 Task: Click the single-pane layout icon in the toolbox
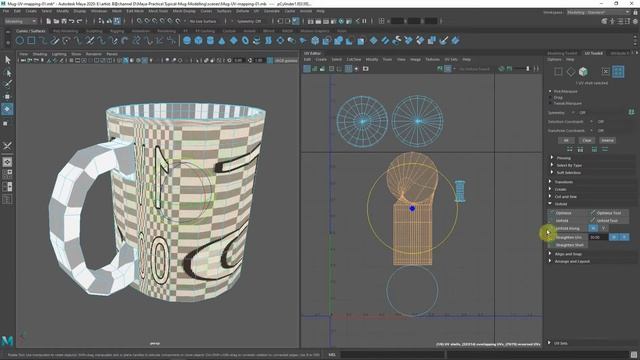pyautogui.click(x=7, y=162)
